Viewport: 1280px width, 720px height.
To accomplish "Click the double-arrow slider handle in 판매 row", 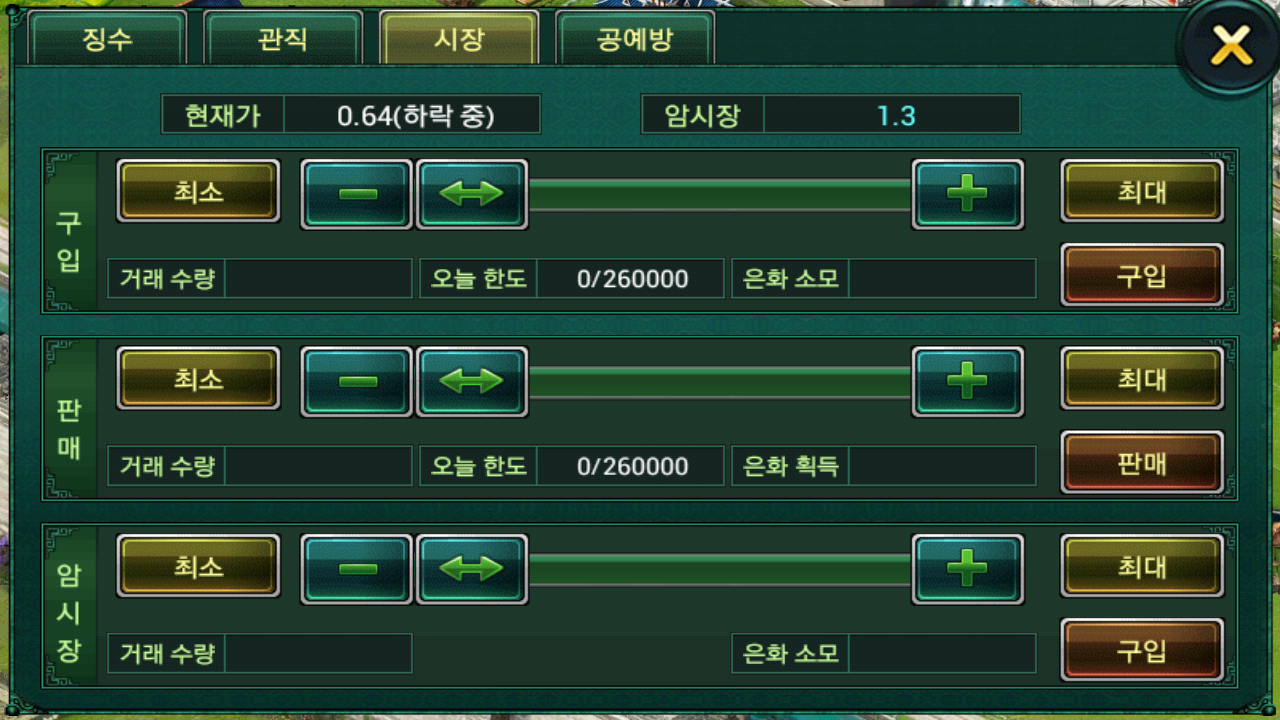I will (472, 381).
